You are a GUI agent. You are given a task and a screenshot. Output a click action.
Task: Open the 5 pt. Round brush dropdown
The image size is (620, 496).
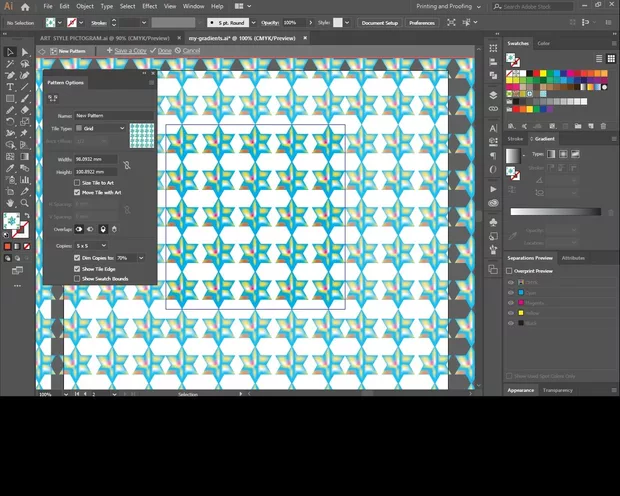tap(253, 23)
